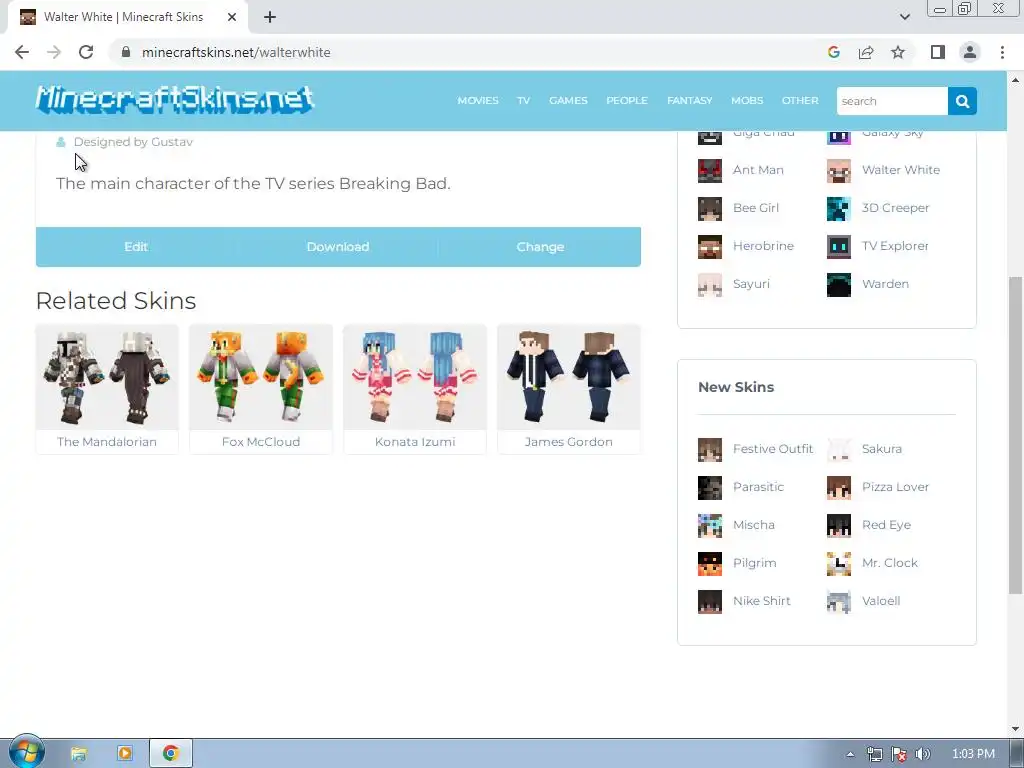
Task: Click the Designed by Gustav text
Action: (133, 142)
